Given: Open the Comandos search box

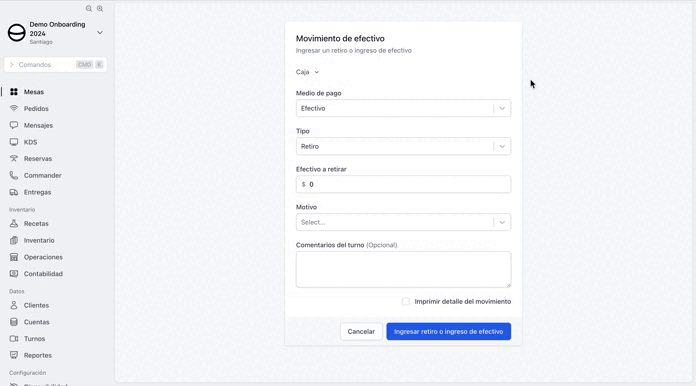Looking at the screenshot, I should point(55,65).
